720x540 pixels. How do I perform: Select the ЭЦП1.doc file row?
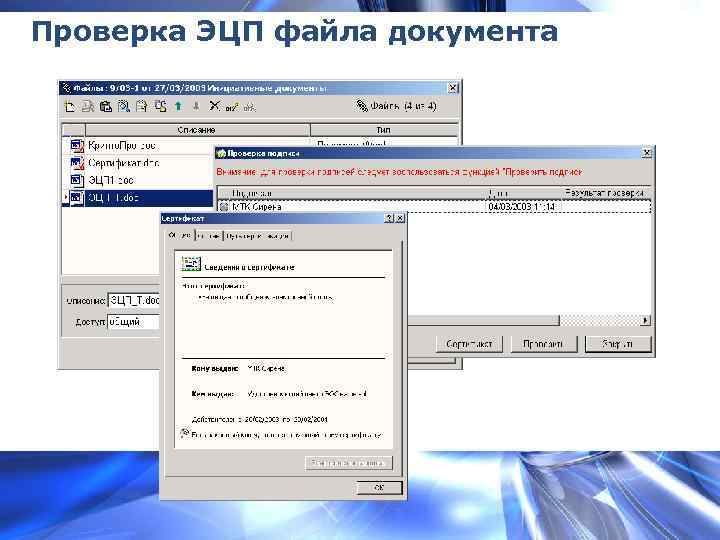pos(138,180)
